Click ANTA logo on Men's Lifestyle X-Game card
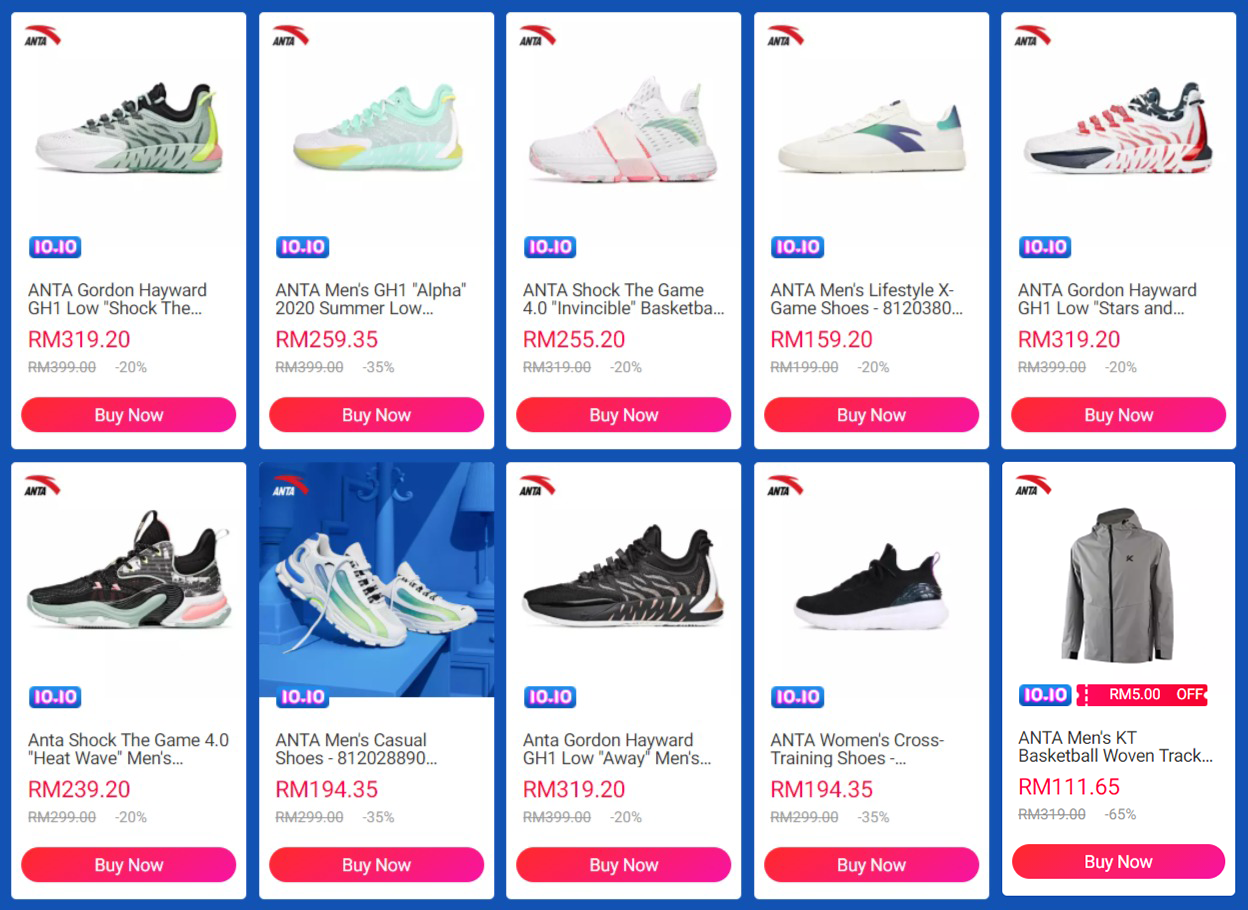 coord(785,36)
